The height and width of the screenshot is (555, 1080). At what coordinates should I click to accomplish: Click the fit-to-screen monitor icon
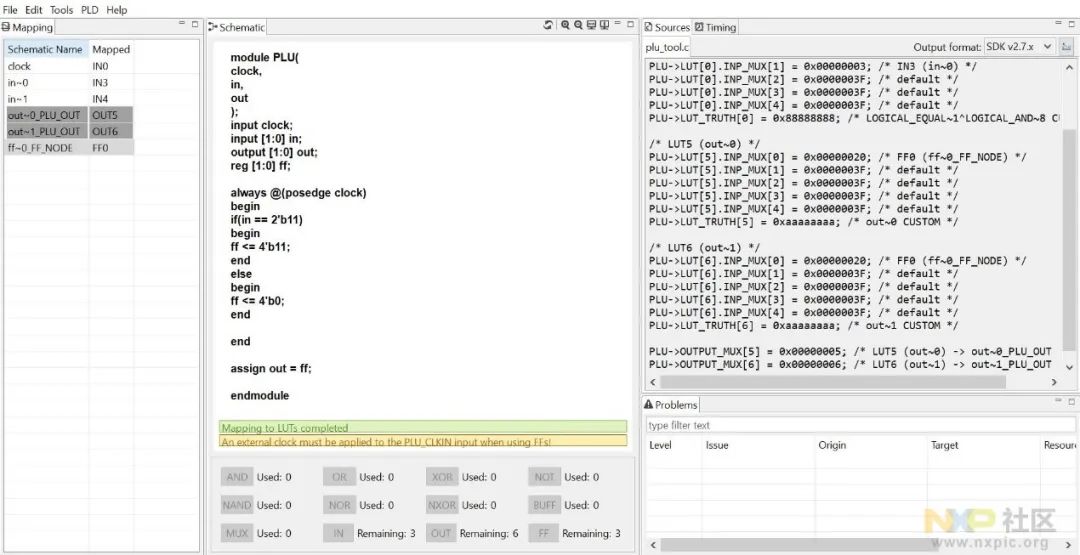pyautogui.click(x=592, y=25)
